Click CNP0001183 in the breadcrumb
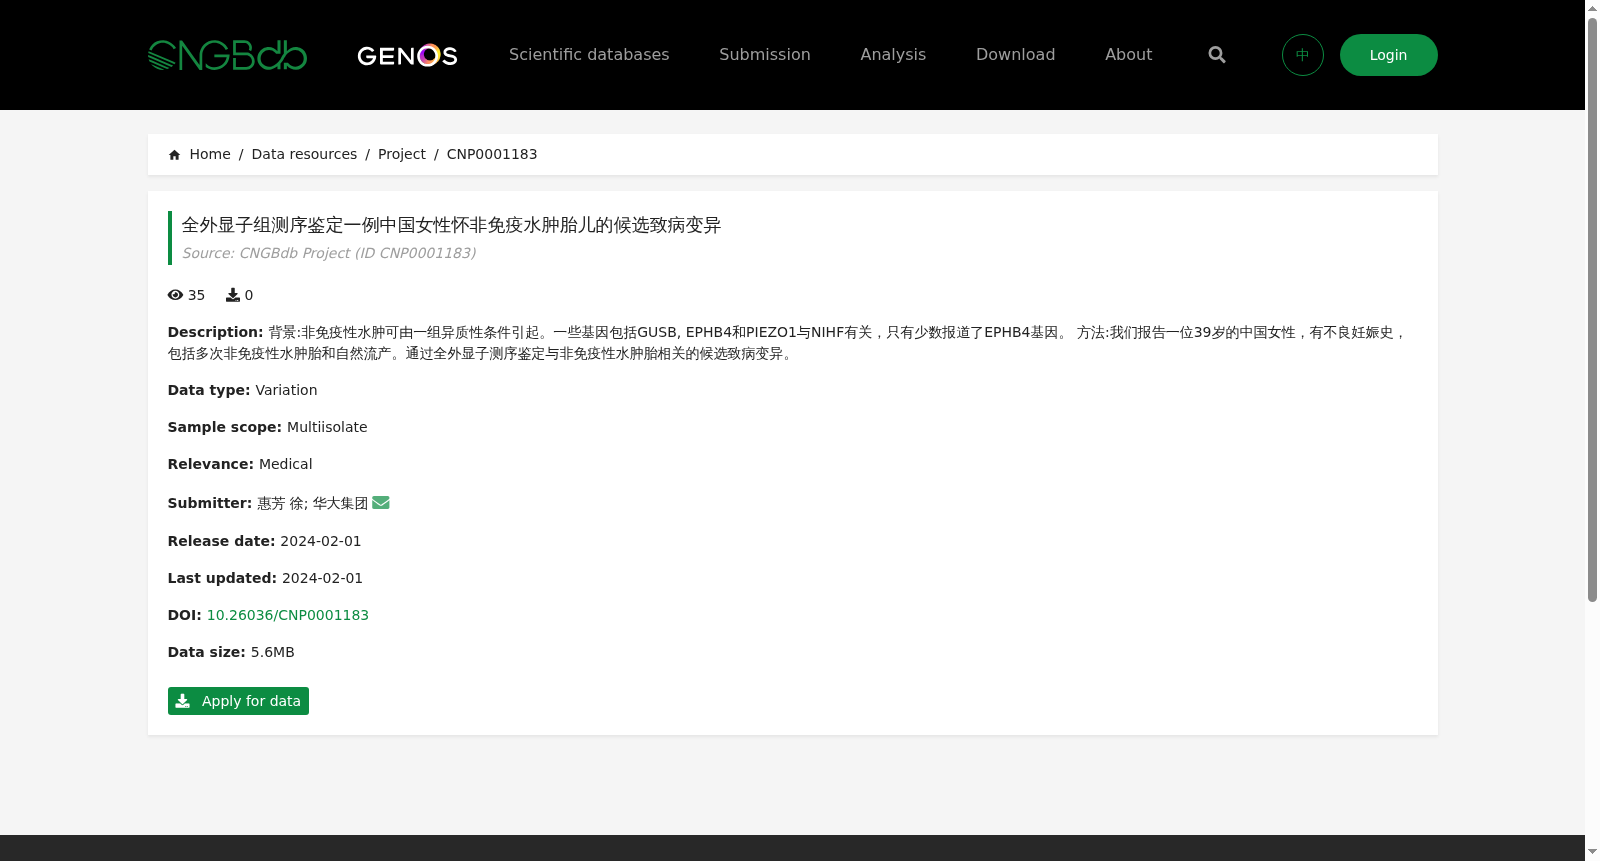Screen dimensions: 1600x861 tap(492, 154)
